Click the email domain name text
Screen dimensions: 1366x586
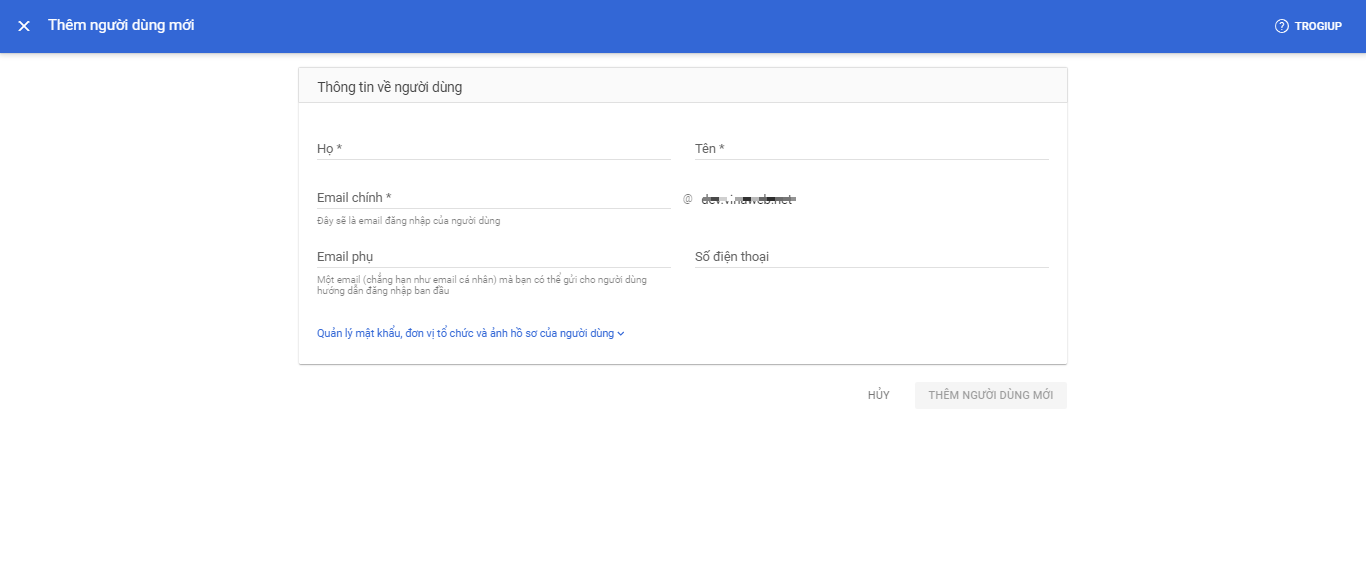(x=747, y=200)
